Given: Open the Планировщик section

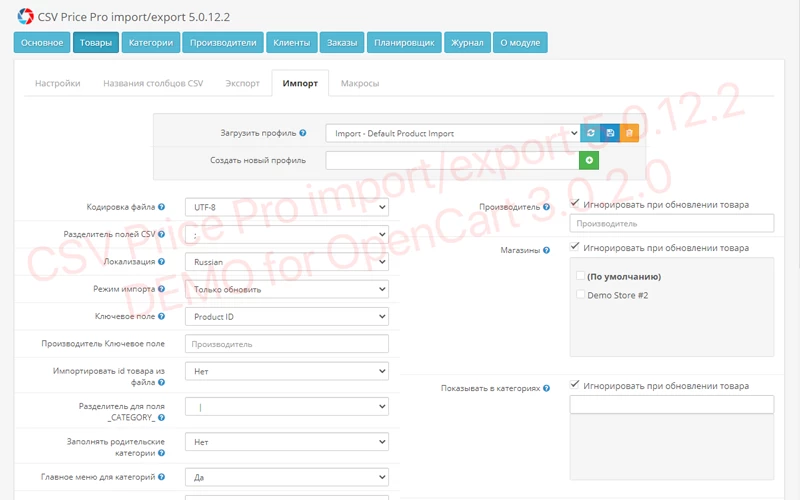Looking at the screenshot, I should point(404,42).
